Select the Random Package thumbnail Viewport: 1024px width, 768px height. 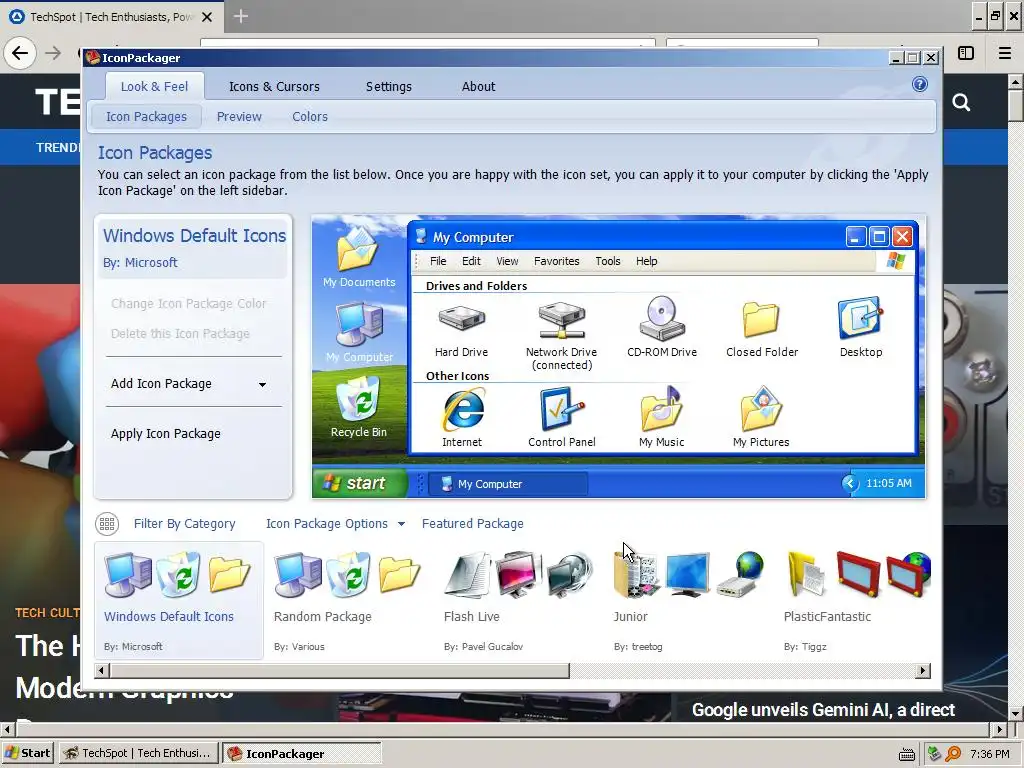click(347, 600)
